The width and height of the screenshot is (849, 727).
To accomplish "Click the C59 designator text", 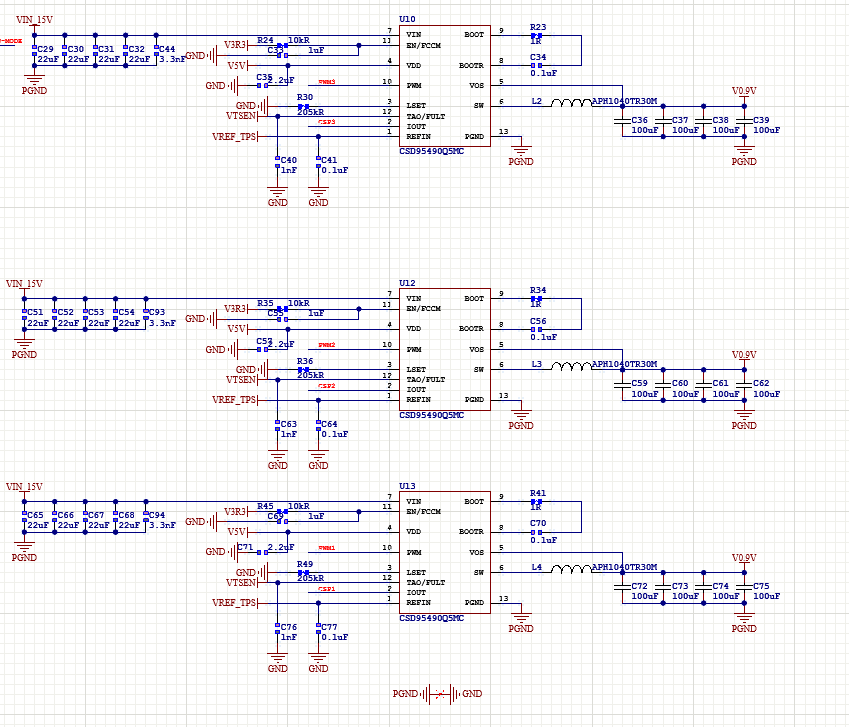I will click(x=639, y=383).
